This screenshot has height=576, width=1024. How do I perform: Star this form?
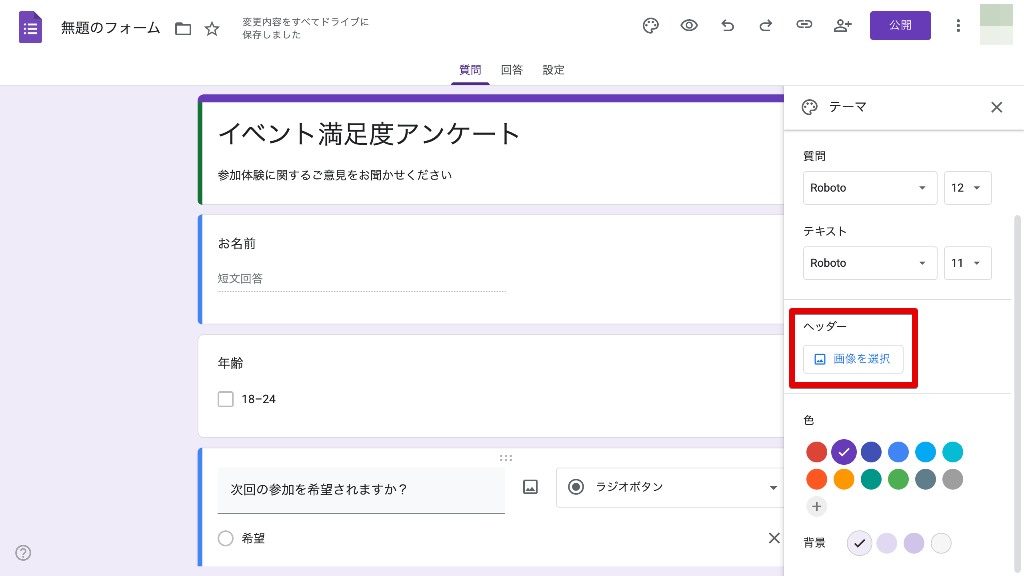[x=212, y=29]
